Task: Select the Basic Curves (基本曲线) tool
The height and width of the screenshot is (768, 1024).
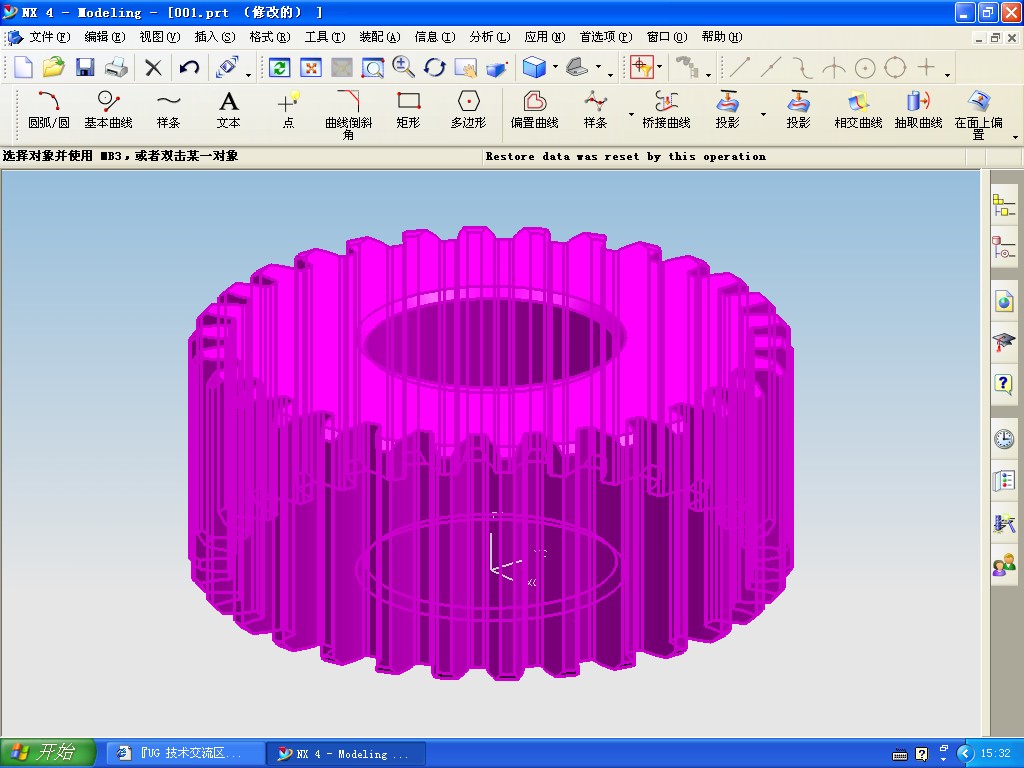Action: point(108,110)
